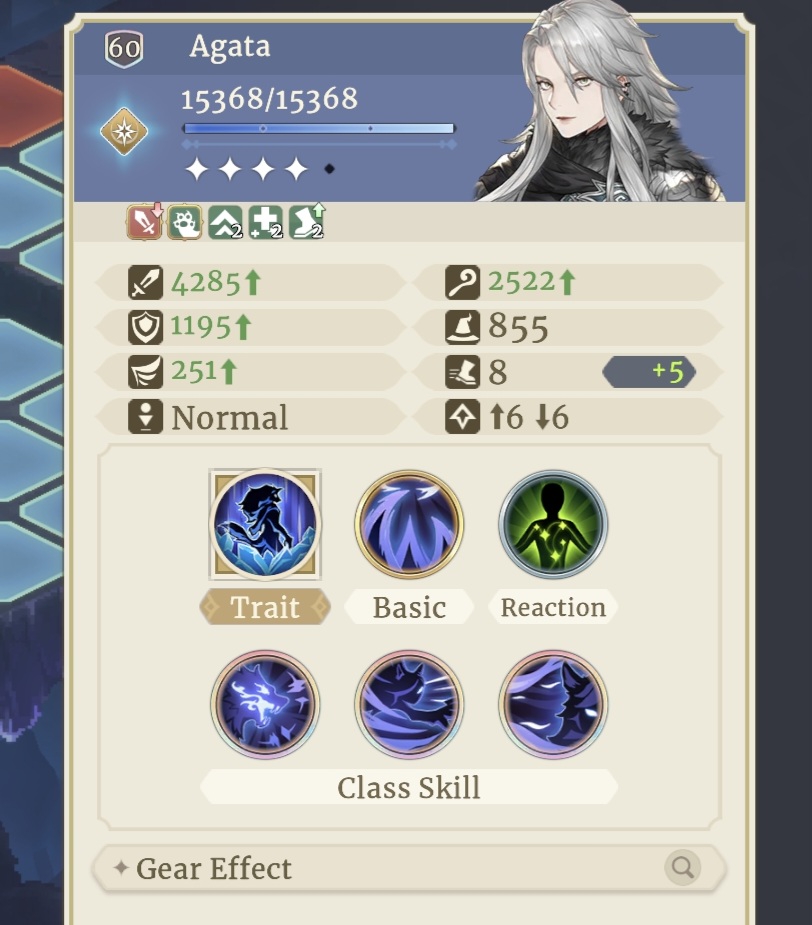View the green Reaction skill icon
812x925 pixels.
pos(553,524)
